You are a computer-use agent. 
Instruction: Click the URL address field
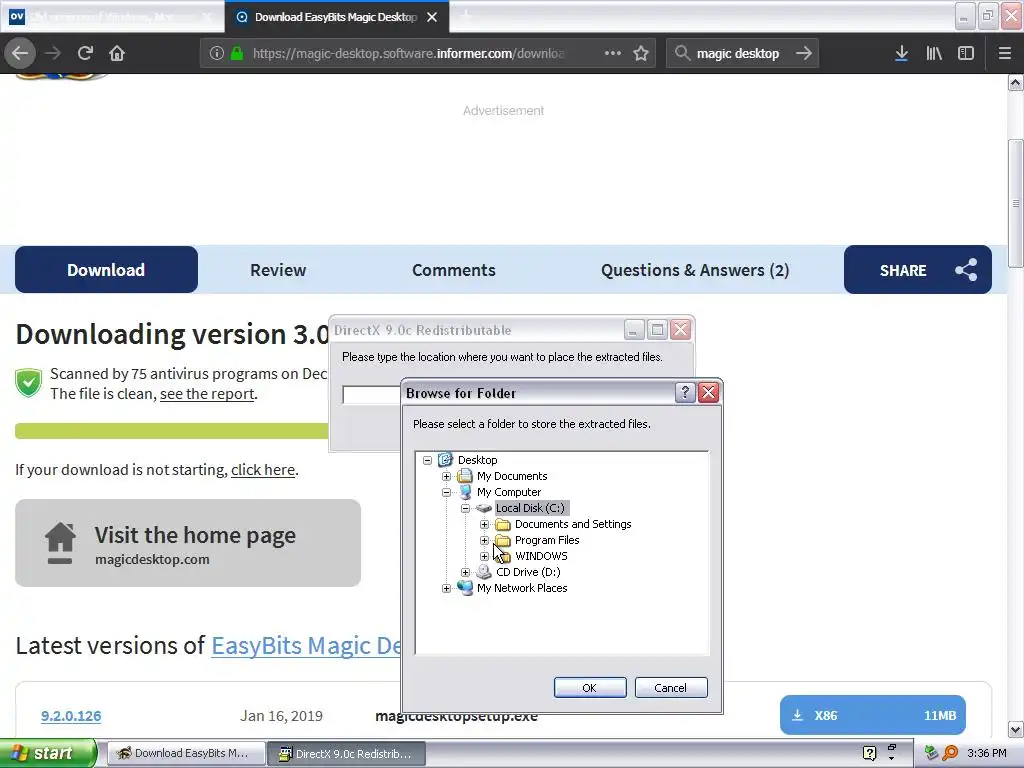tap(408, 53)
